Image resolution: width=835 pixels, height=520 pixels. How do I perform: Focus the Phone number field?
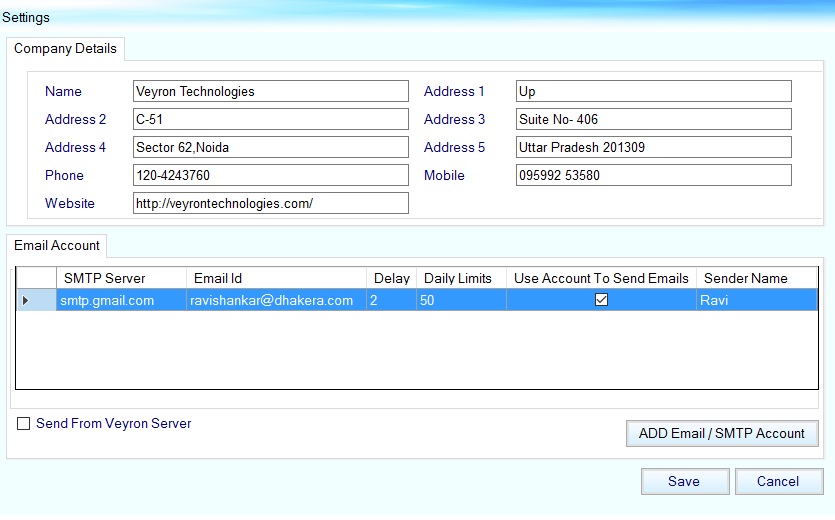270,175
